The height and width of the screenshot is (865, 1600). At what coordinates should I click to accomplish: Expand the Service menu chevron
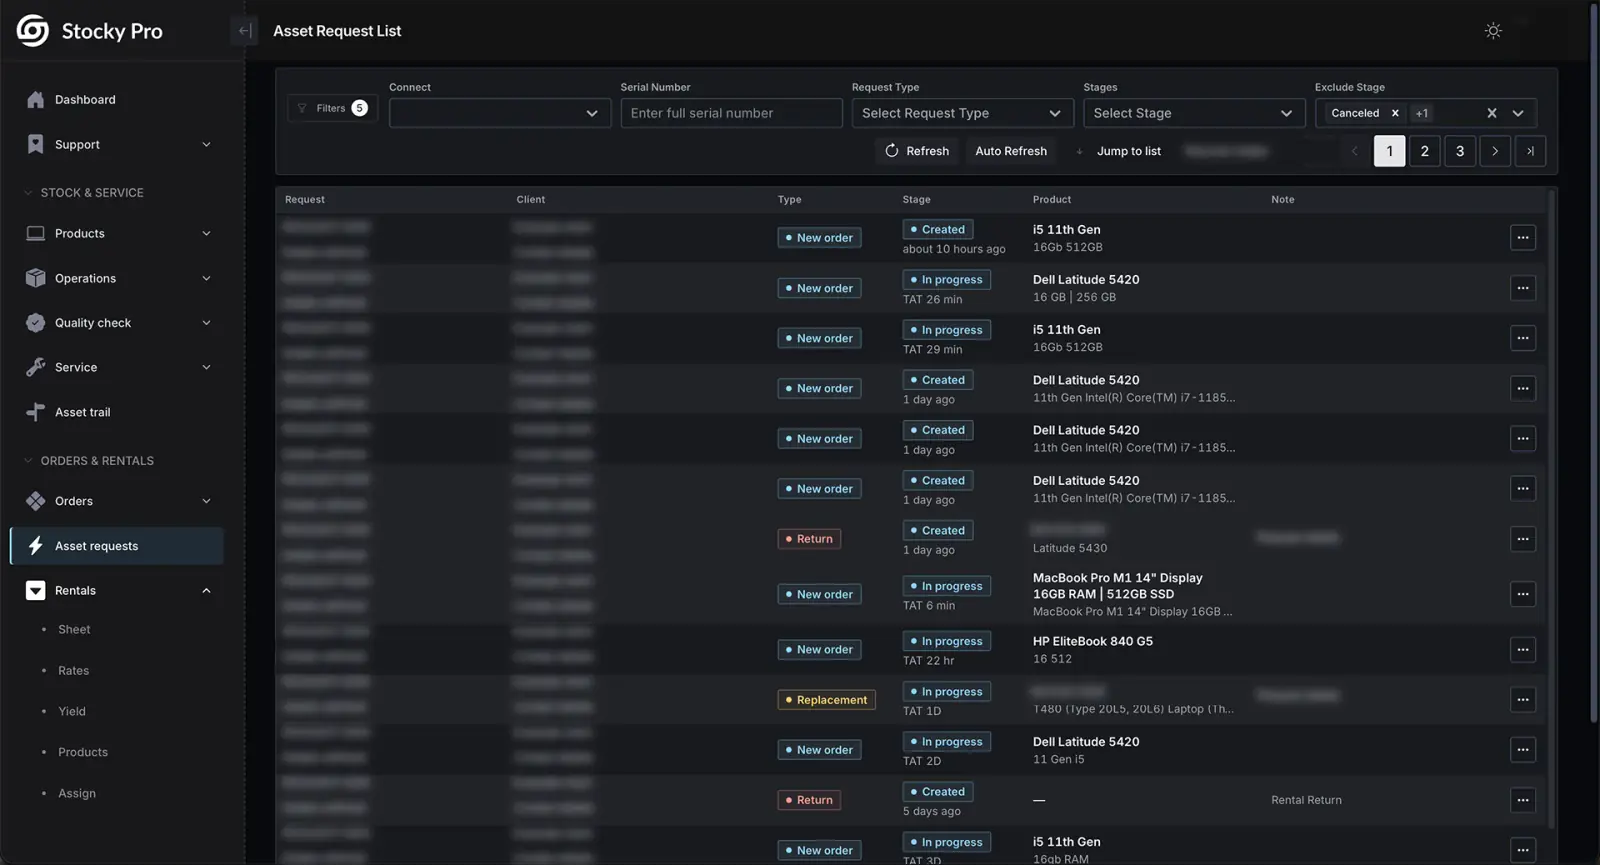pyautogui.click(x=206, y=368)
